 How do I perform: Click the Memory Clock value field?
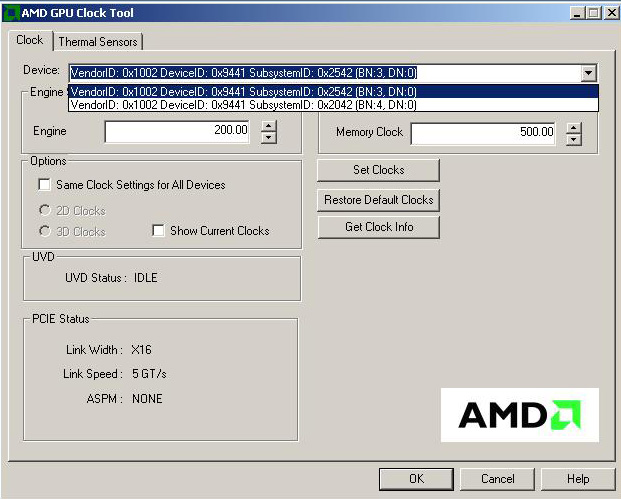483,132
